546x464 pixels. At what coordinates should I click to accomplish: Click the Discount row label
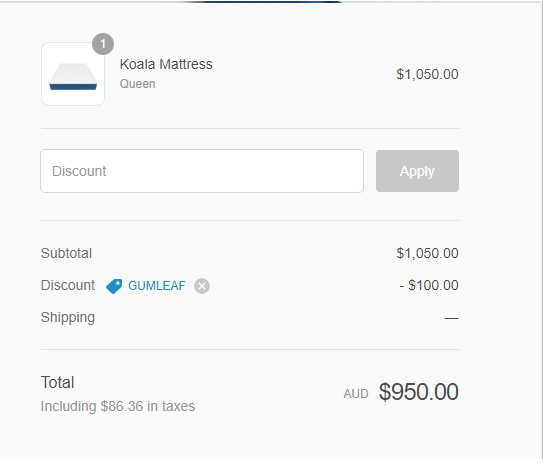coord(68,285)
